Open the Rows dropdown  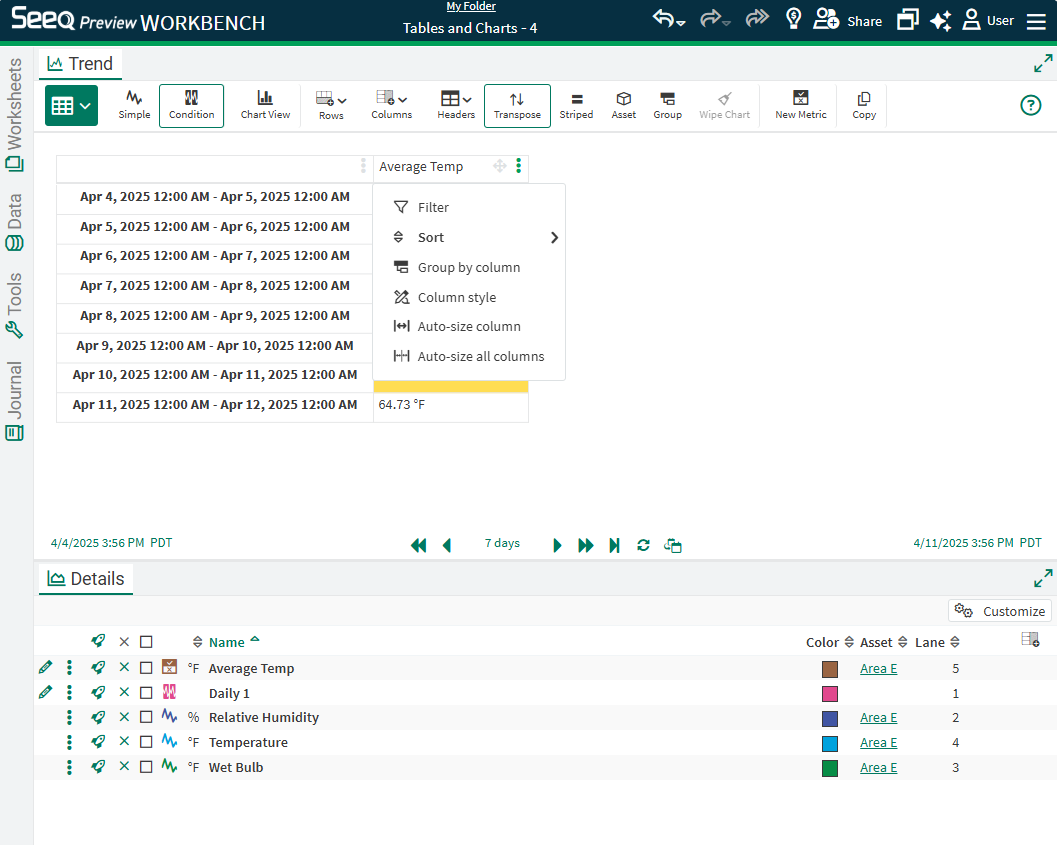coord(331,105)
